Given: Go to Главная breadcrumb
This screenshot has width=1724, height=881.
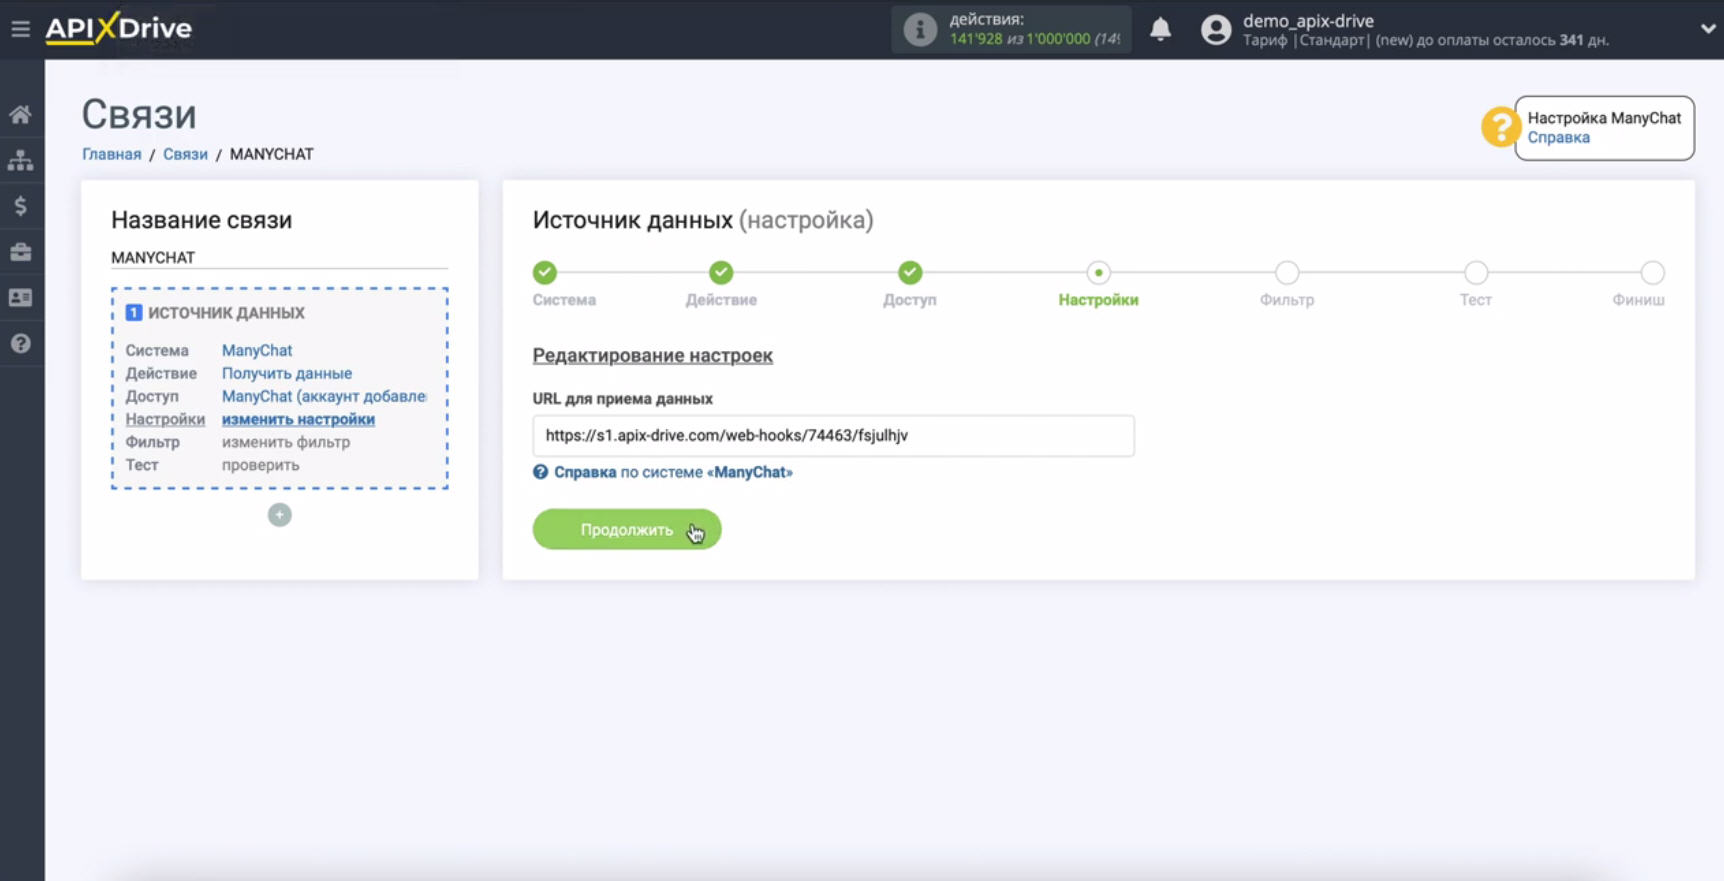Looking at the screenshot, I should point(111,154).
